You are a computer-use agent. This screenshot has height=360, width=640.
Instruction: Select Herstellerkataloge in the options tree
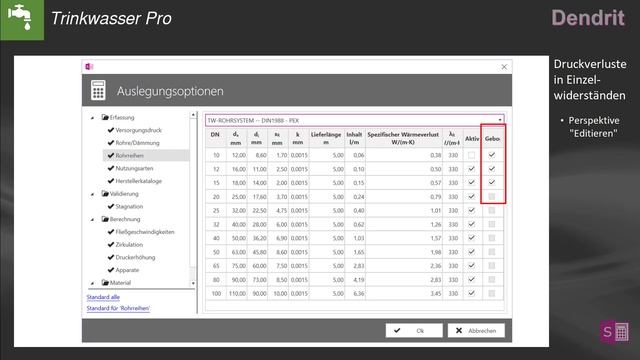click(x=138, y=181)
